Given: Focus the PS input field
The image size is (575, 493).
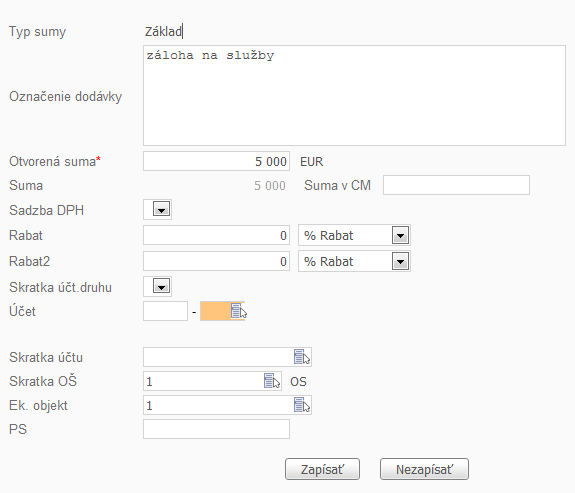Looking at the screenshot, I should pos(216,429).
